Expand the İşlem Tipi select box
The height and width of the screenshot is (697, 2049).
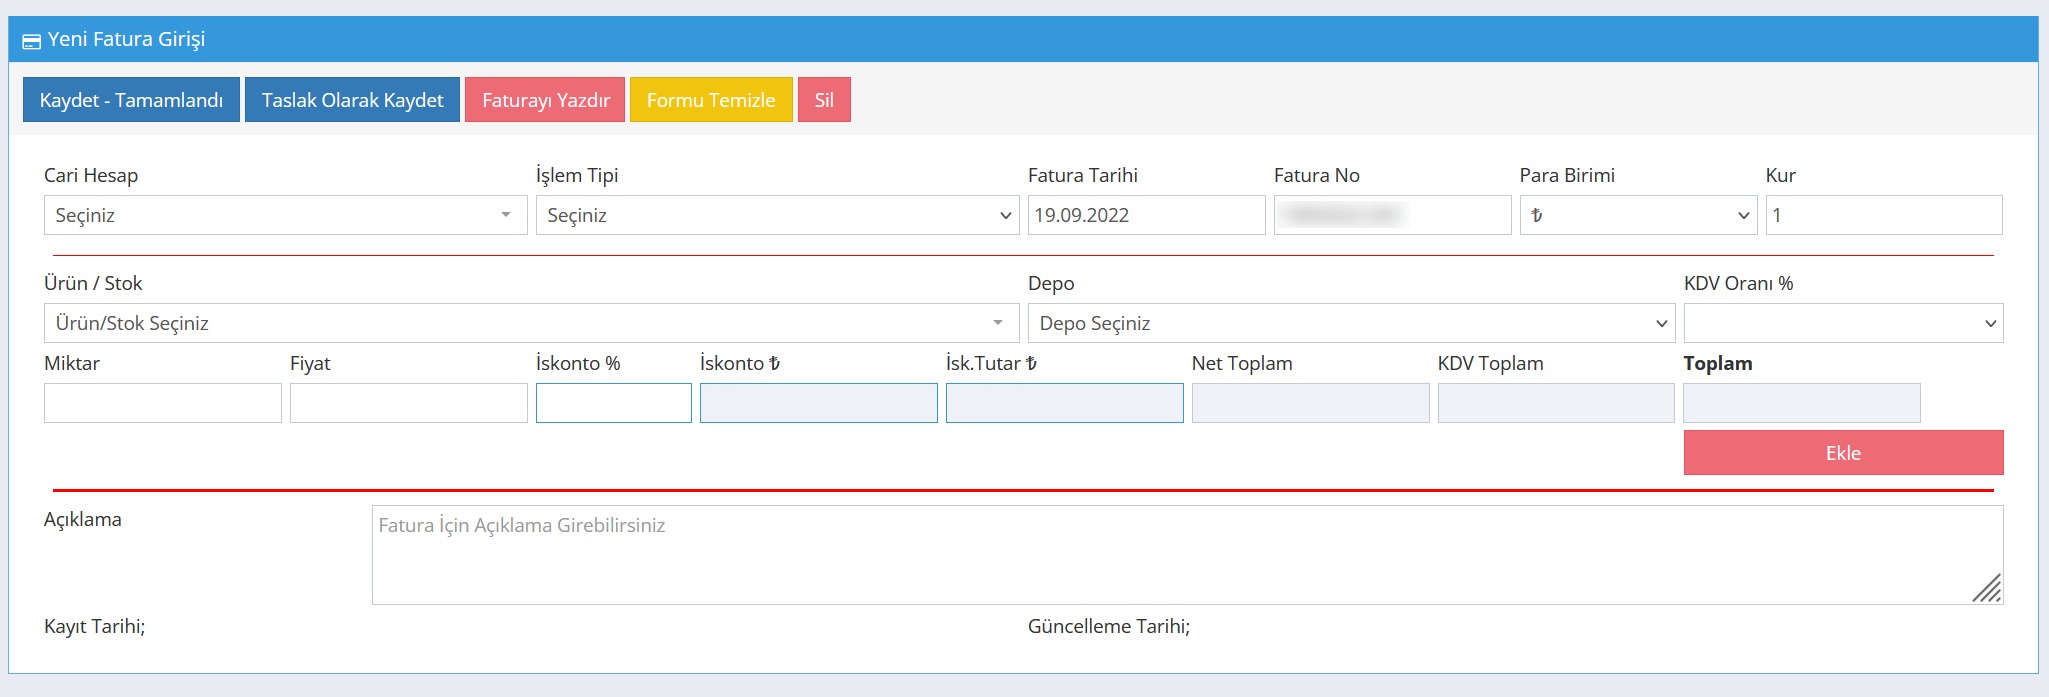click(x=776, y=215)
